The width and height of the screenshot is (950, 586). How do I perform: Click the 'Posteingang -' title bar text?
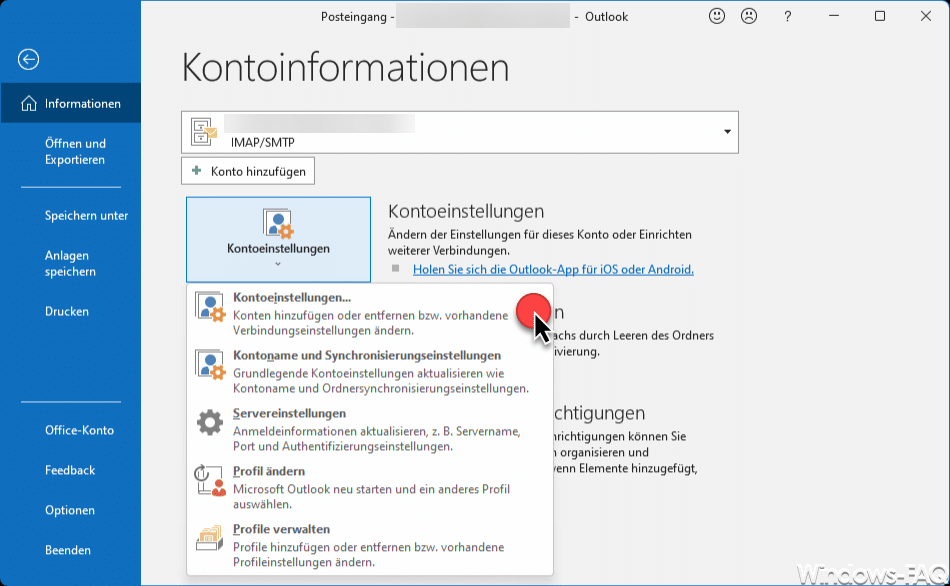tap(357, 17)
